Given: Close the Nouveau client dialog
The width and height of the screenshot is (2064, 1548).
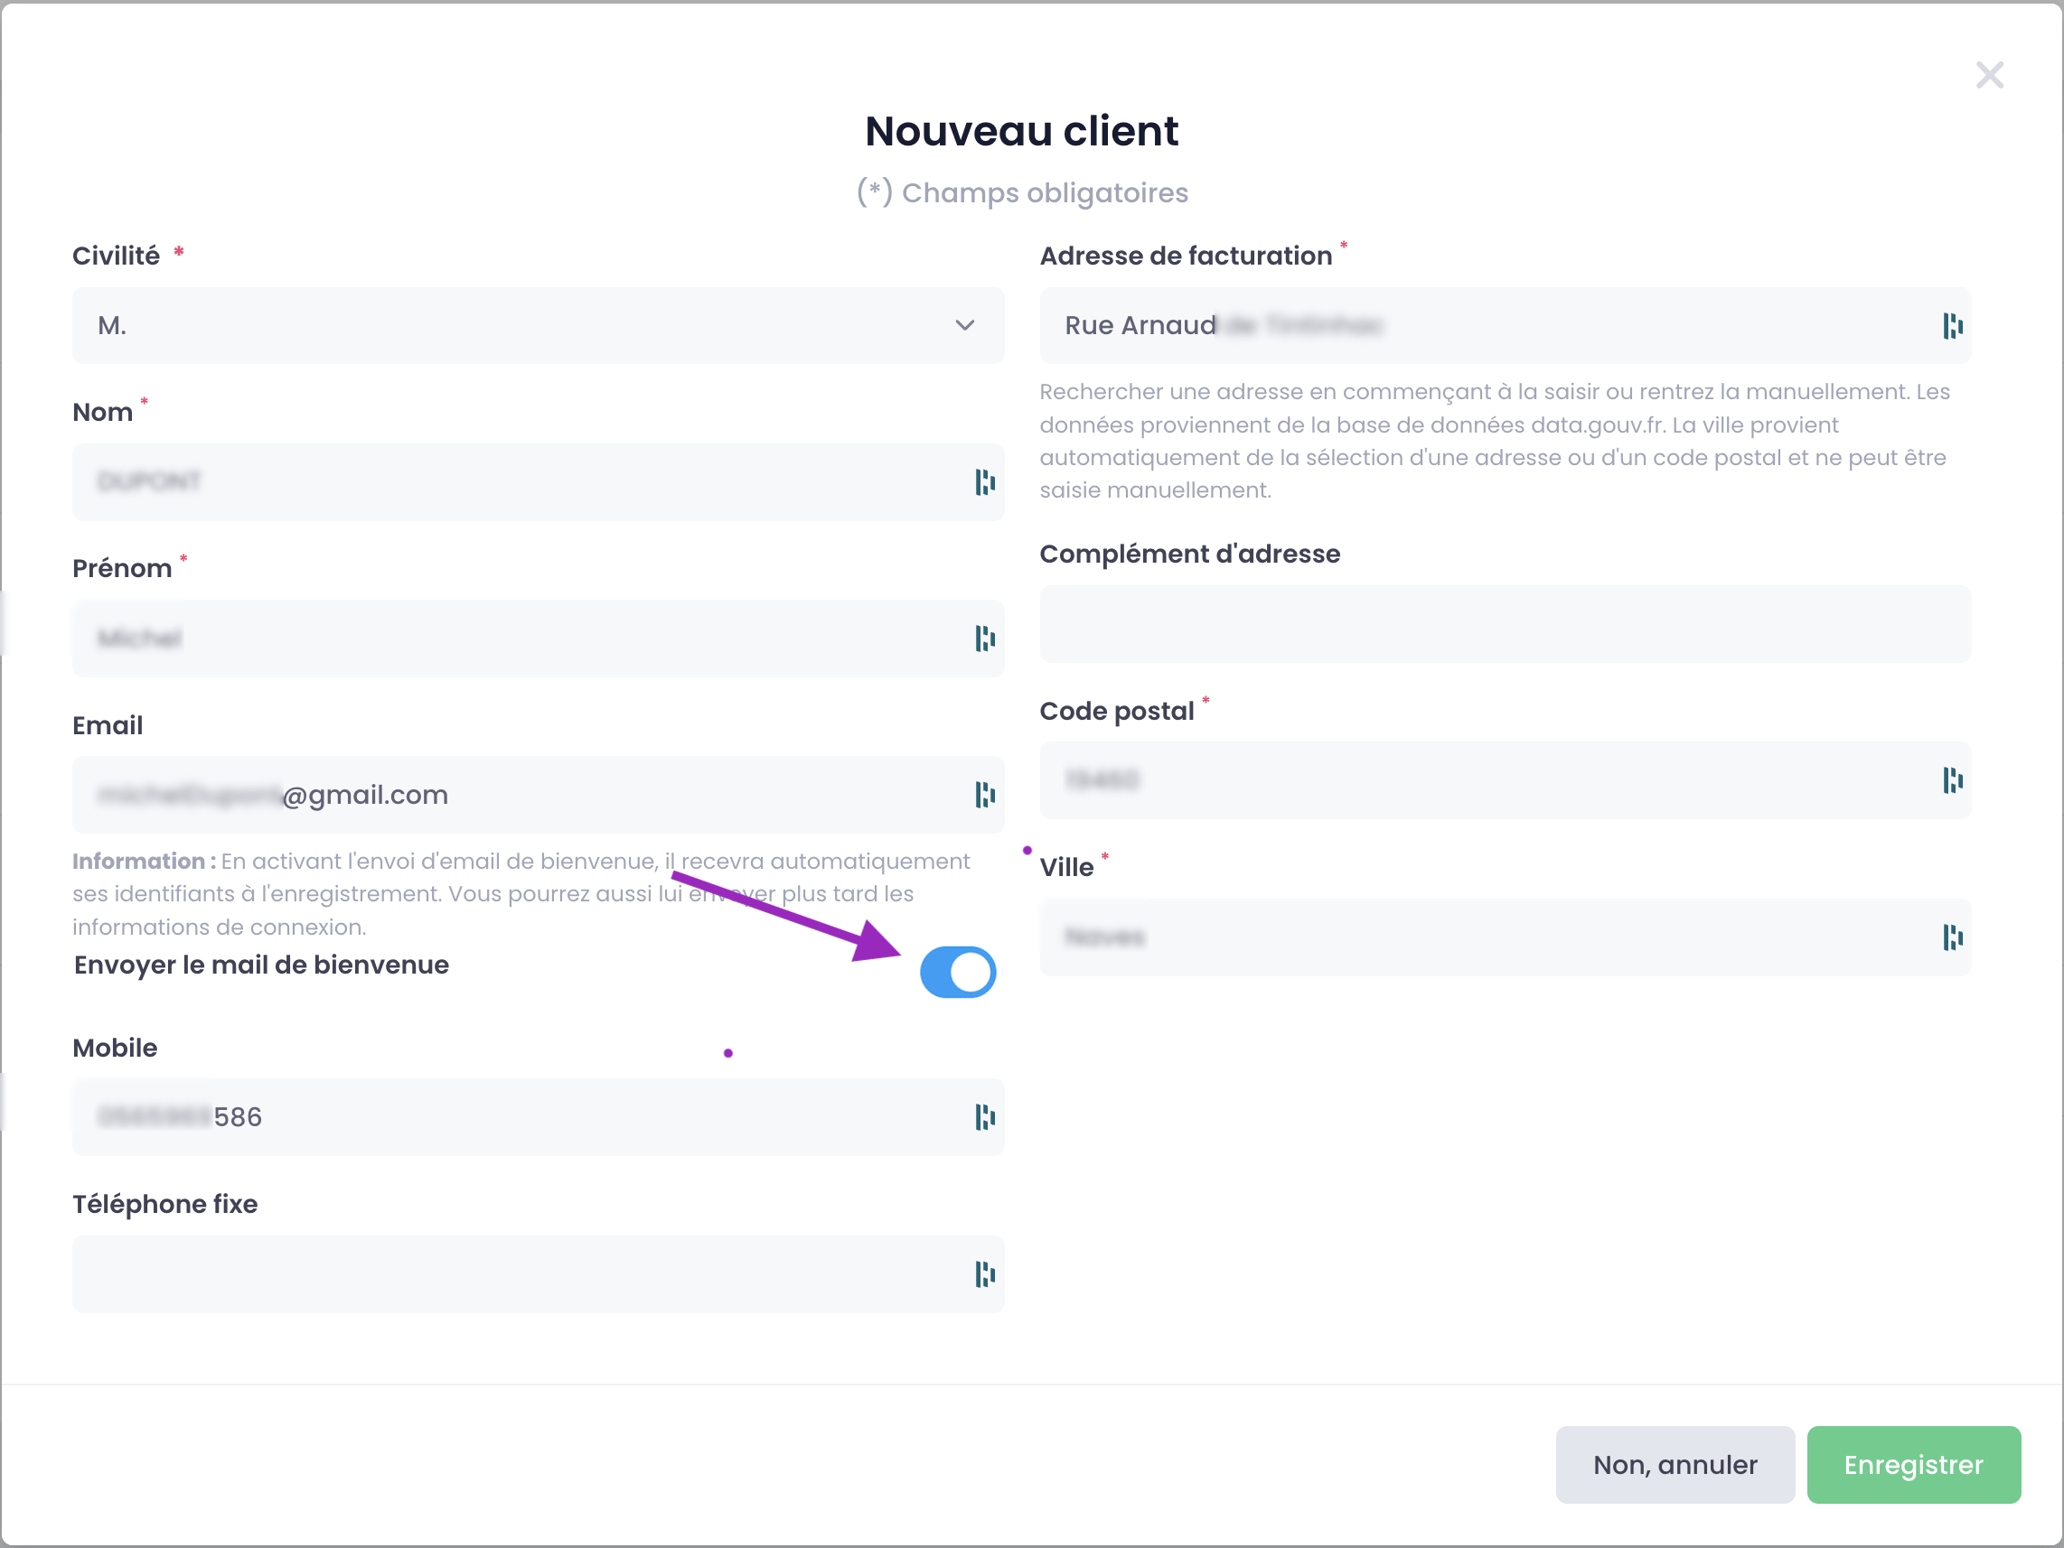Looking at the screenshot, I should (1989, 75).
